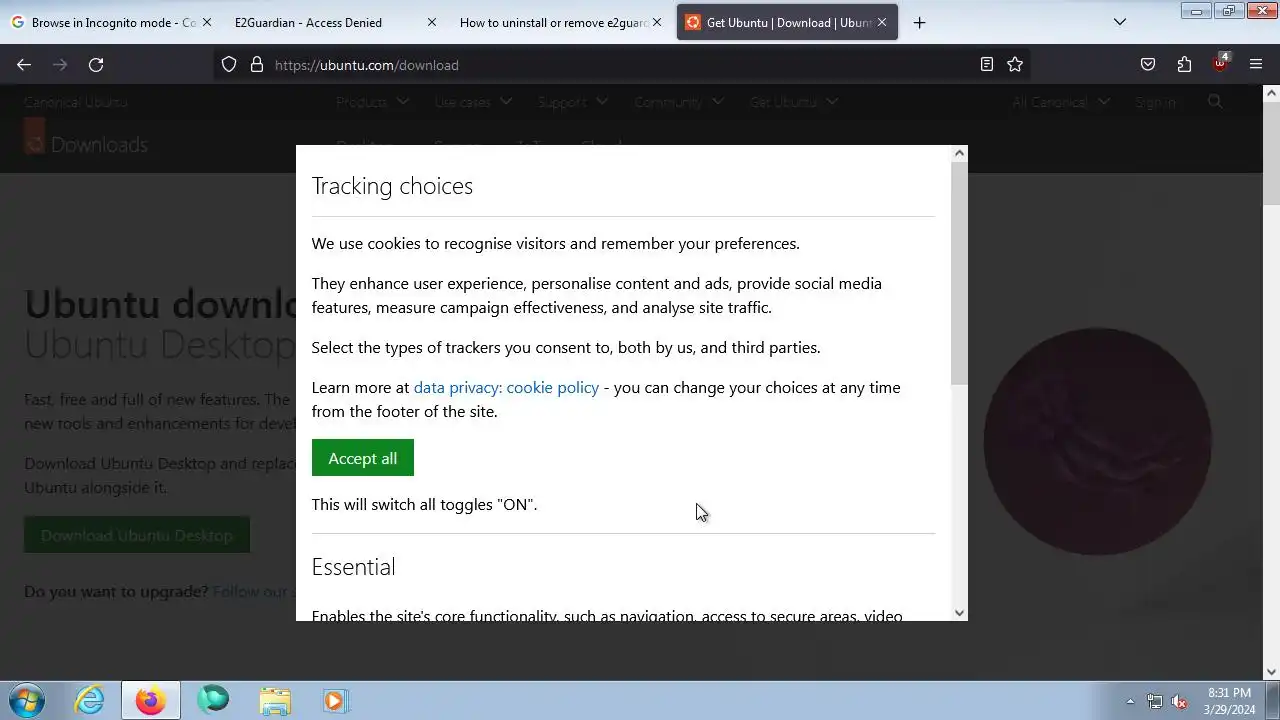Screen dimensions: 1280x720
Task: Expand the Community menu
Action: coord(679,102)
